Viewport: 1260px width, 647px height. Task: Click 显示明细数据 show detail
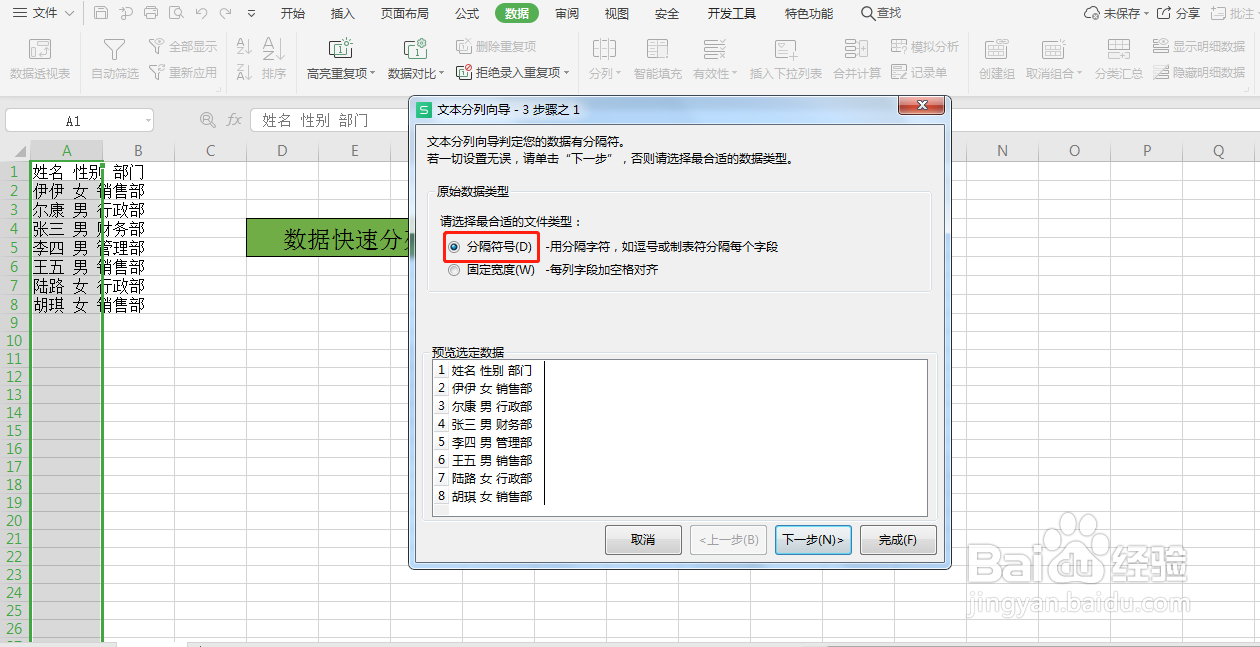[1199, 46]
